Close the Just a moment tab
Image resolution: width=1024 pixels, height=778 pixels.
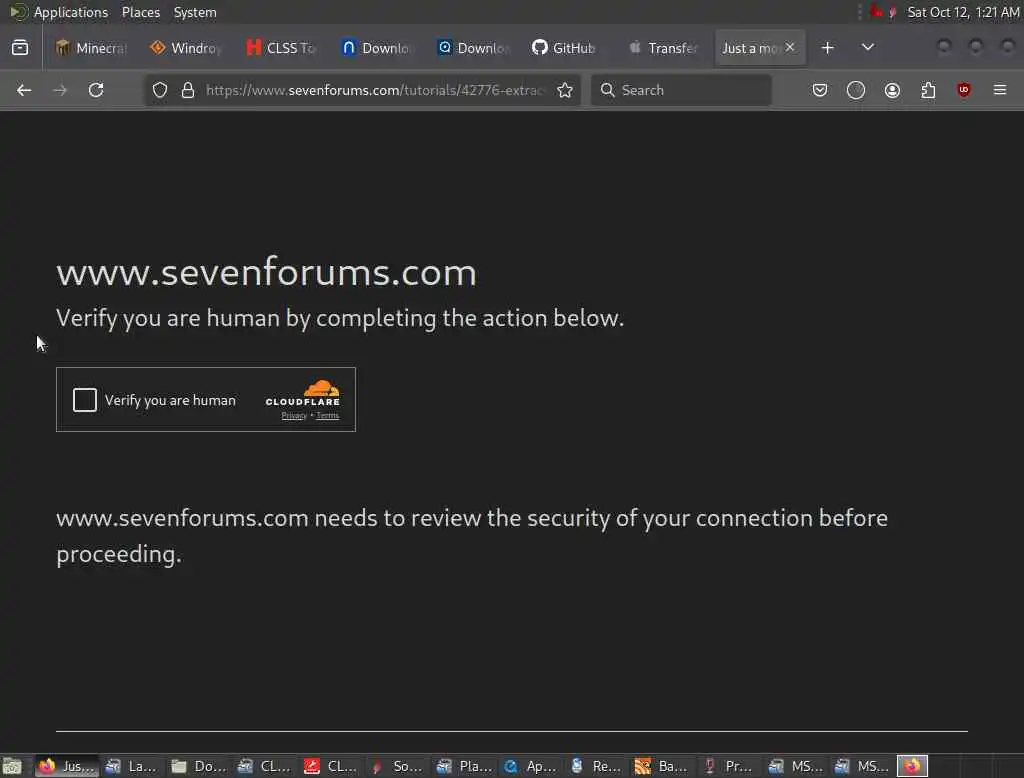click(790, 47)
